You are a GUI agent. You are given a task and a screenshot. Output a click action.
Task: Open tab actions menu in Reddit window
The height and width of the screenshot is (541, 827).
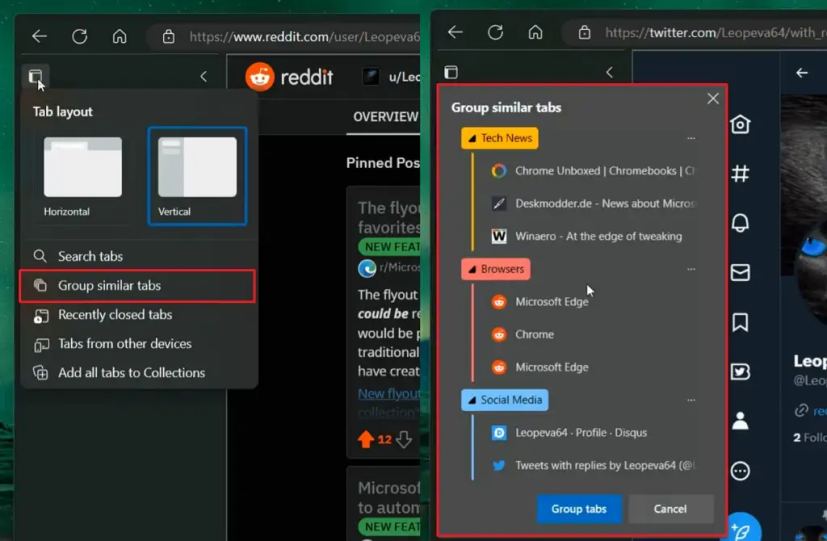(x=35, y=76)
